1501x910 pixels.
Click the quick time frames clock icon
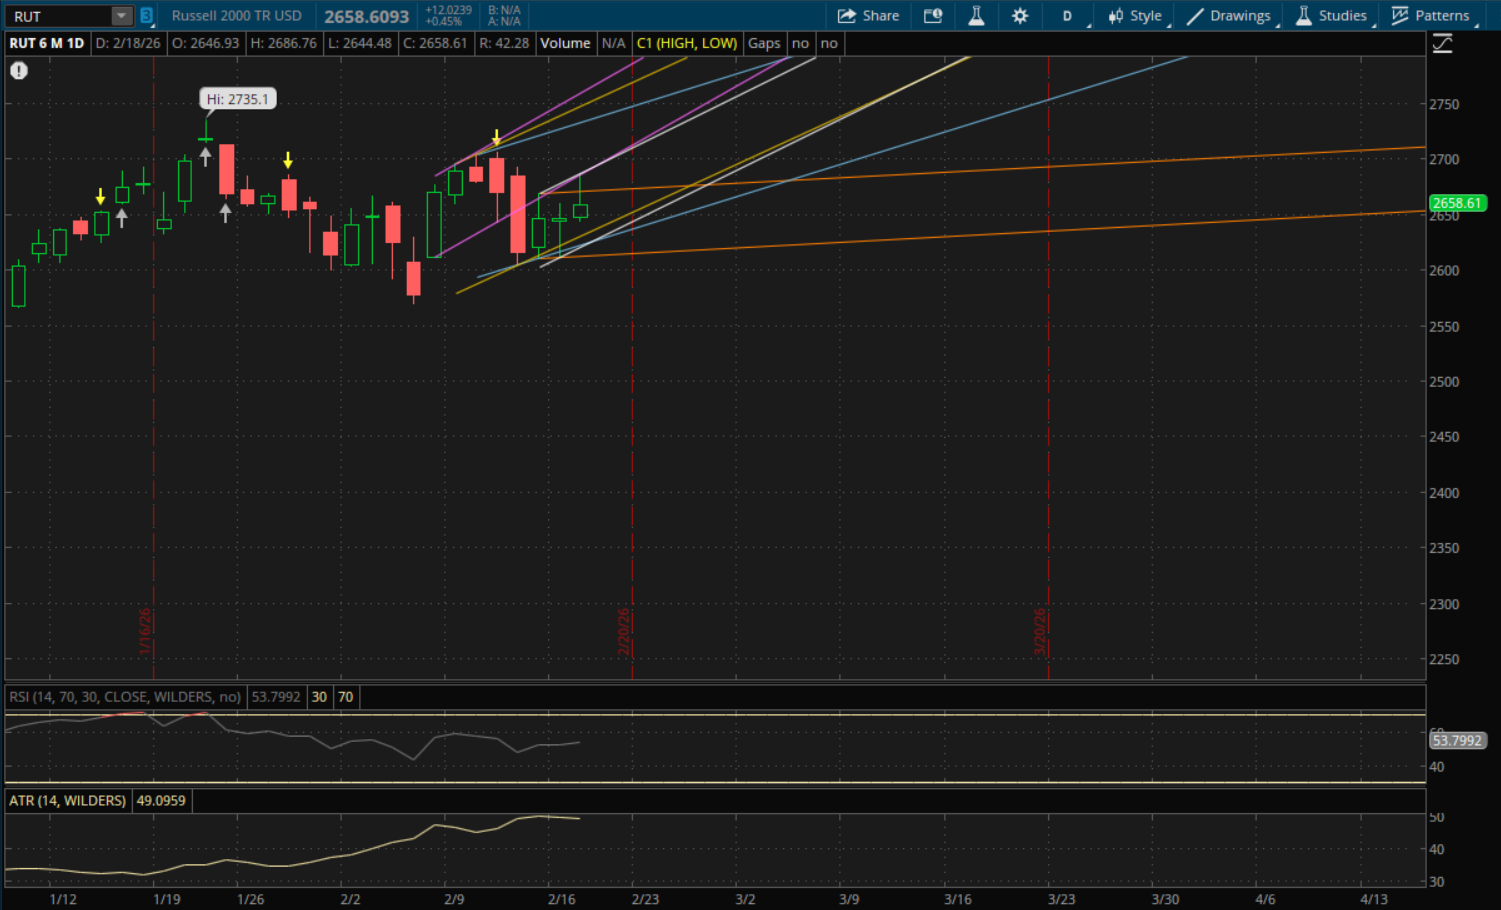pos(932,16)
